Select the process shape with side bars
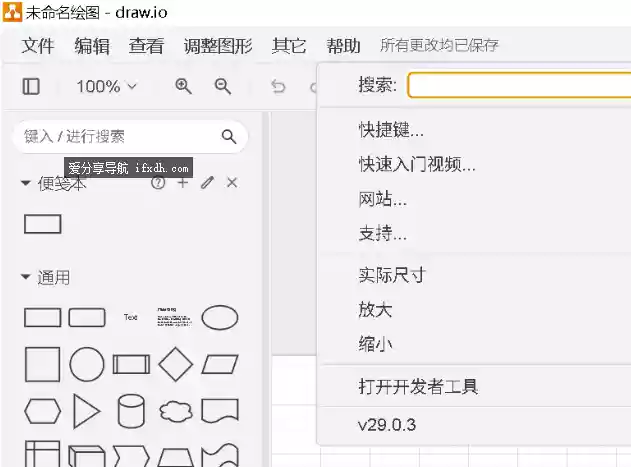This screenshot has height=467, width=631. pos(131,364)
